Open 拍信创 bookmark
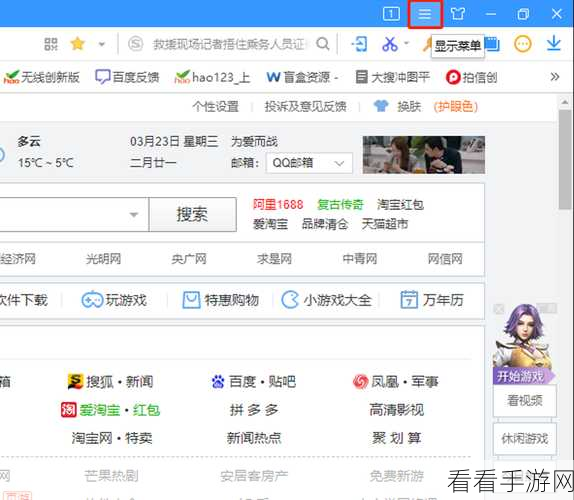This screenshot has width=574, height=500. 472,77
